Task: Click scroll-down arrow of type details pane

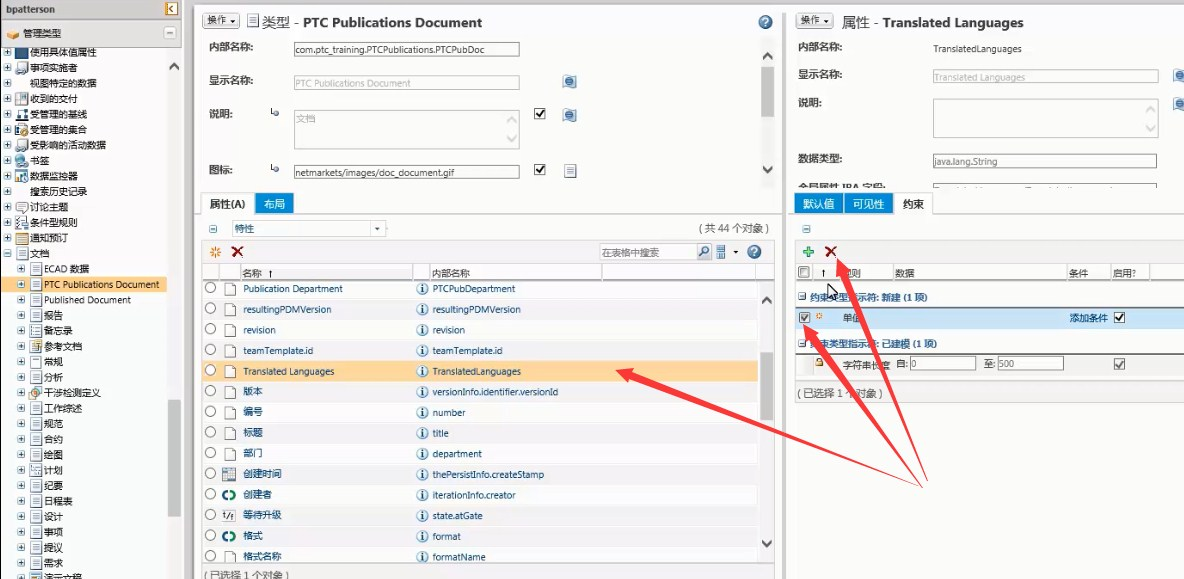Action: [x=767, y=170]
